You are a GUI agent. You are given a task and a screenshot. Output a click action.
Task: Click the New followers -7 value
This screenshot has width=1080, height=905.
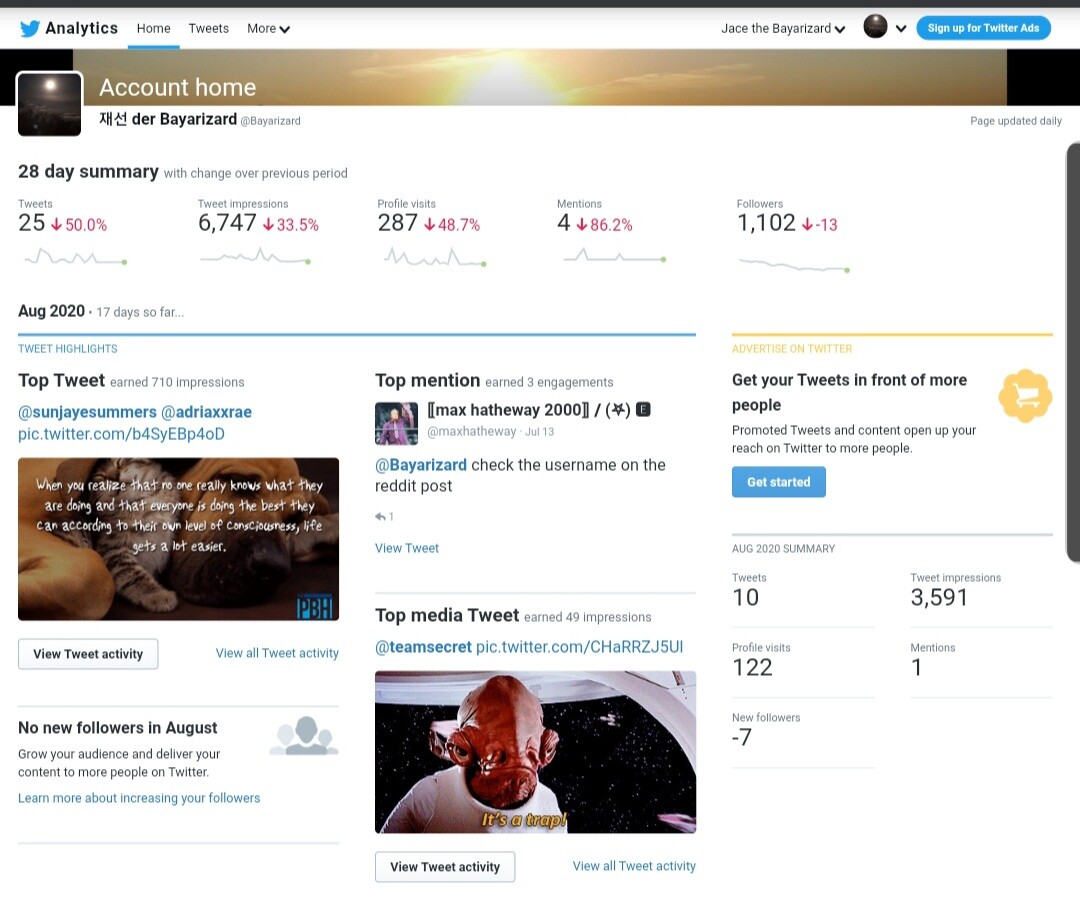point(742,738)
